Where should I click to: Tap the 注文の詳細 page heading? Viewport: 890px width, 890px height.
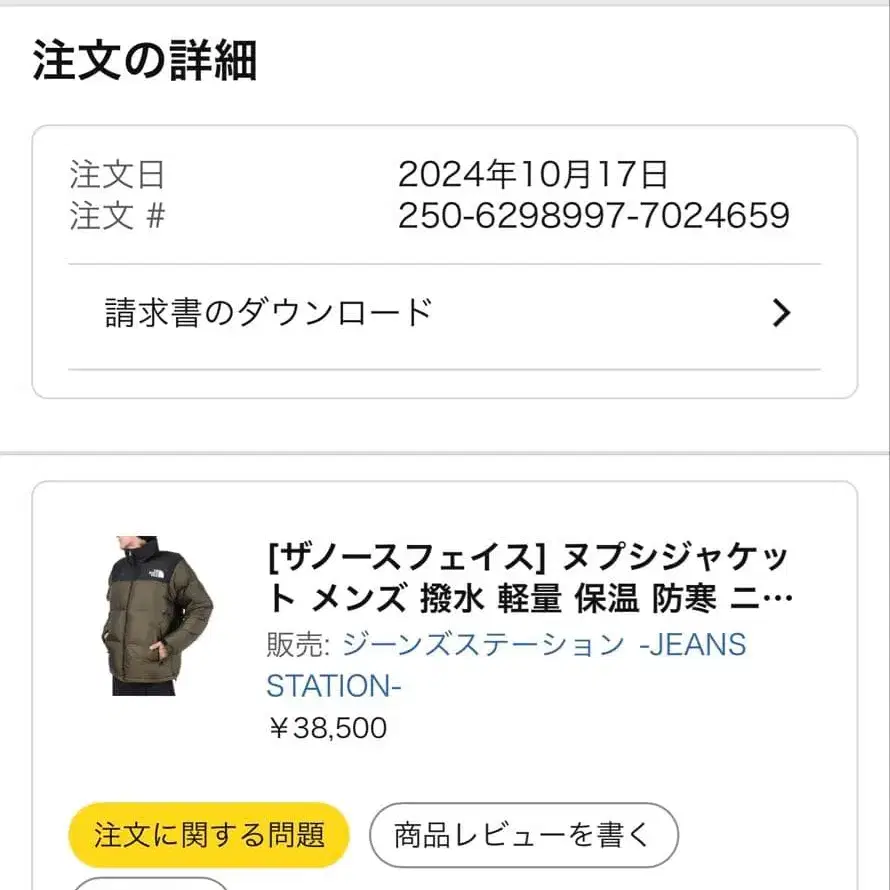click(x=146, y=61)
